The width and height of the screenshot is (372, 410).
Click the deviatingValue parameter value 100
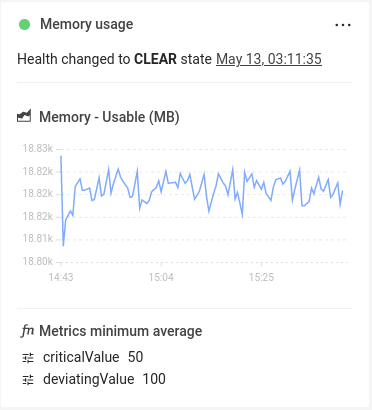click(x=154, y=379)
